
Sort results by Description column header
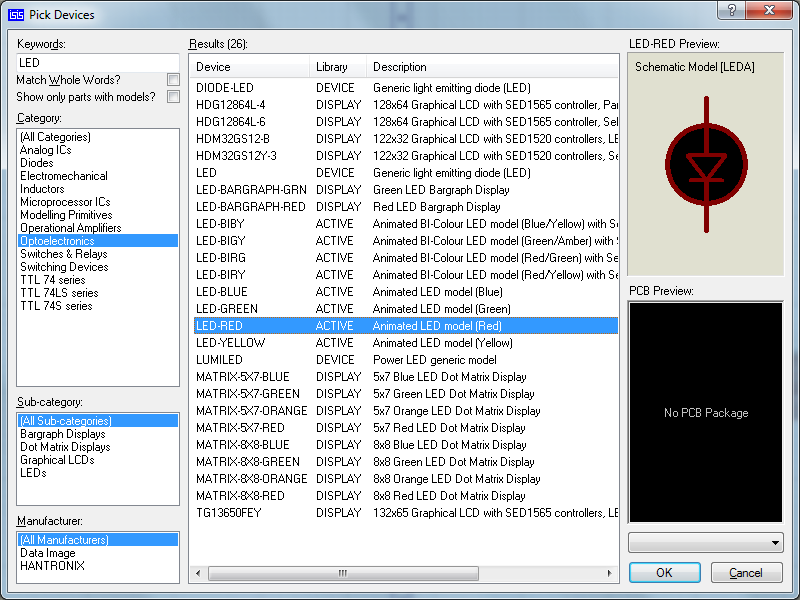point(492,67)
